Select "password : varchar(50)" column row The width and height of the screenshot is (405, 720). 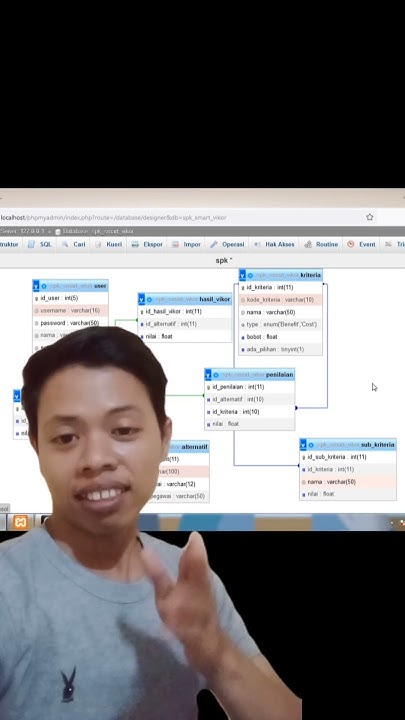70,323
